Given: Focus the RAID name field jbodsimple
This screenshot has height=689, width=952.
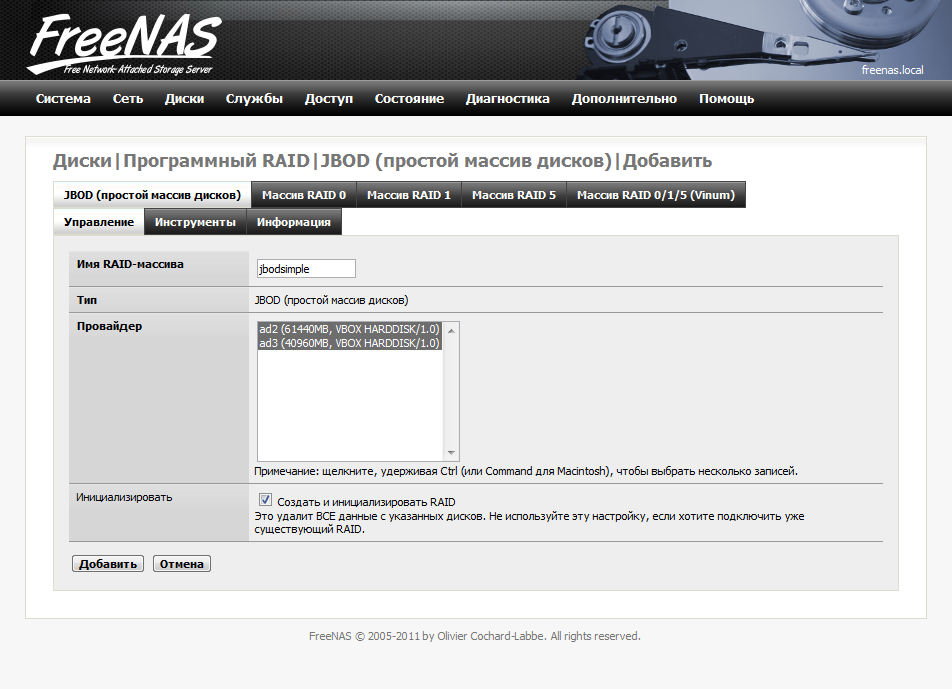Looking at the screenshot, I should [306, 268].
